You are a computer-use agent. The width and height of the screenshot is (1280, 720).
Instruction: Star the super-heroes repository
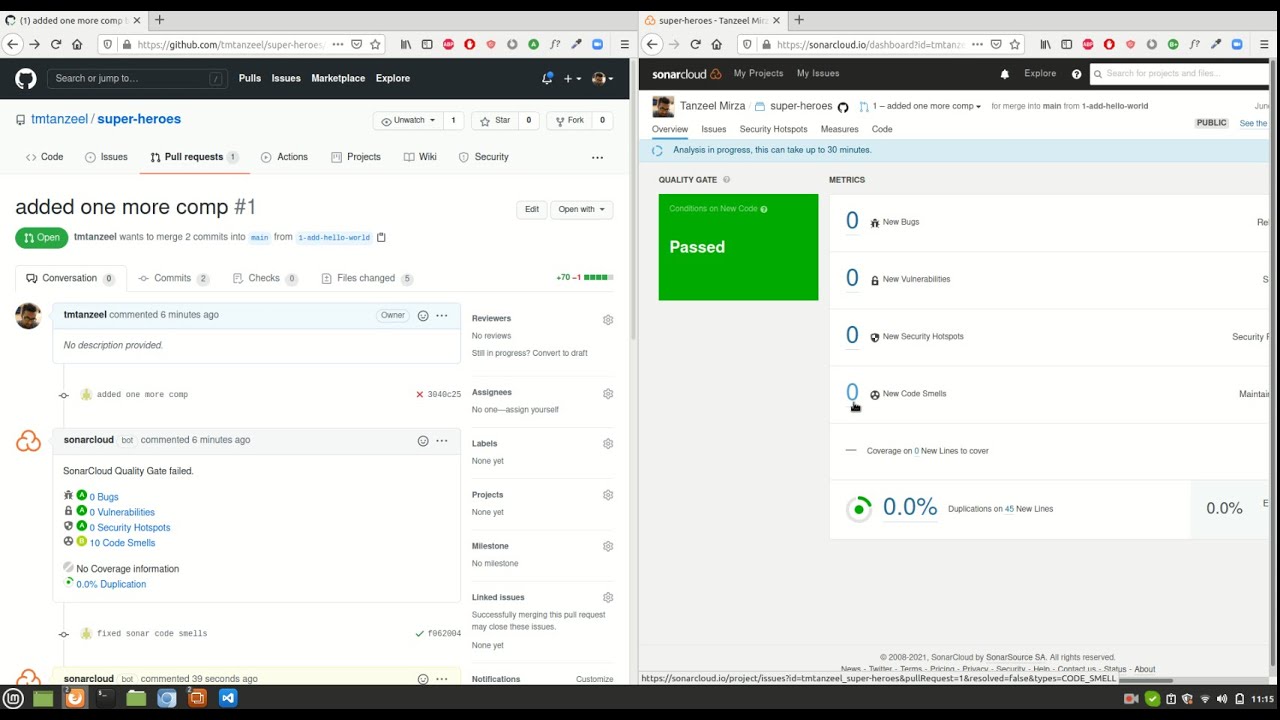[x=496, y=120]
